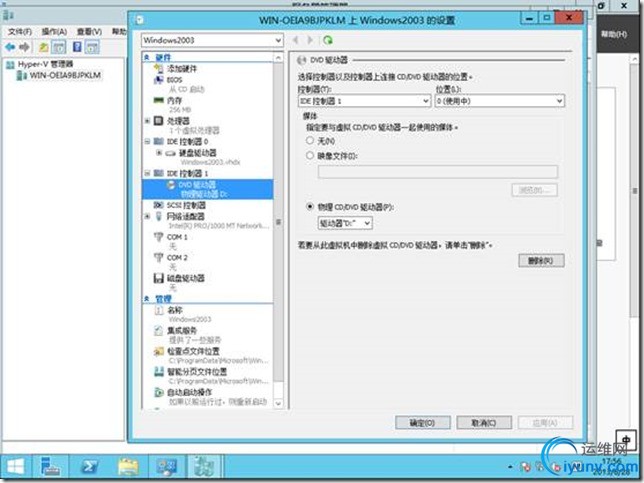The height and width of the screenshot is (483, 644).
Task: Click the hardware tree scrollbar thumb
Action: click(x=278, y=222)
